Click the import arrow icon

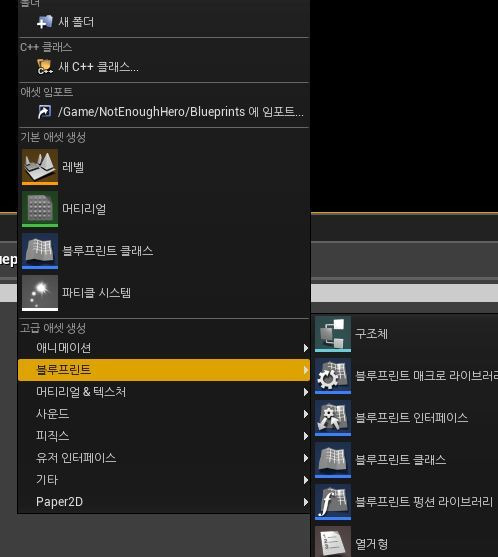click(44, 112)
